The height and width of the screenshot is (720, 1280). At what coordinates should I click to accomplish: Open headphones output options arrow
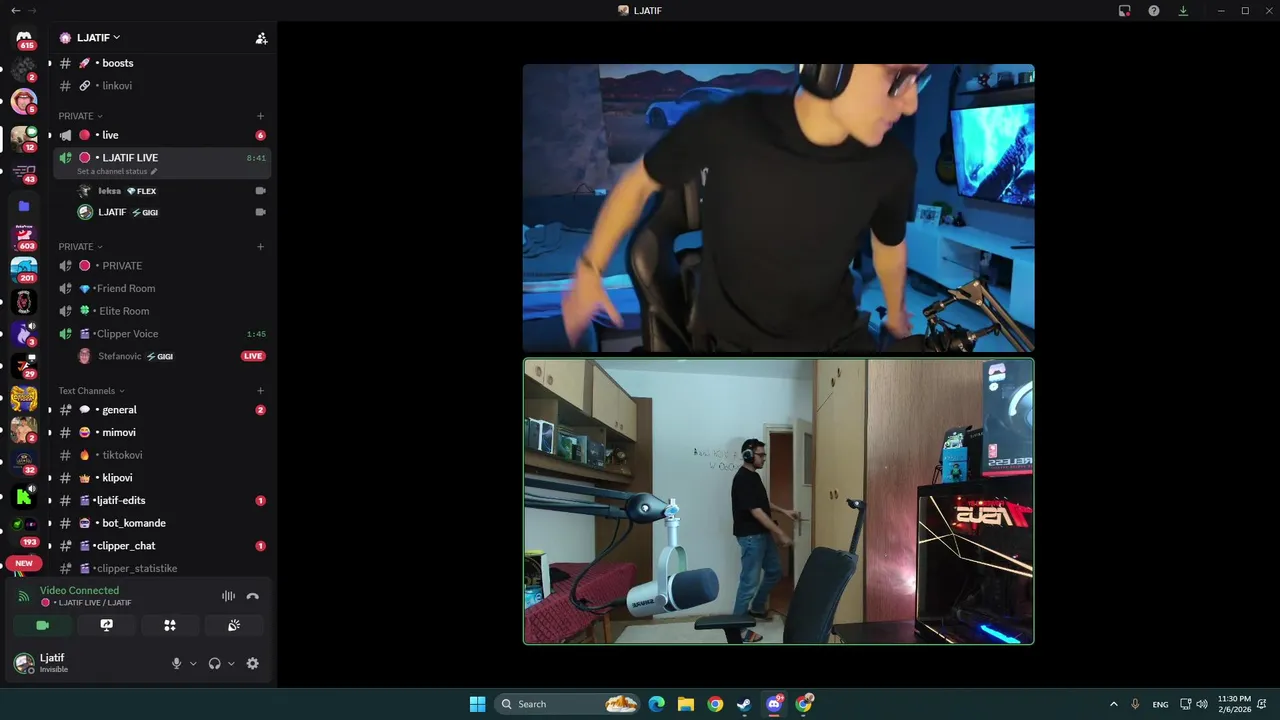coord(231,663)
